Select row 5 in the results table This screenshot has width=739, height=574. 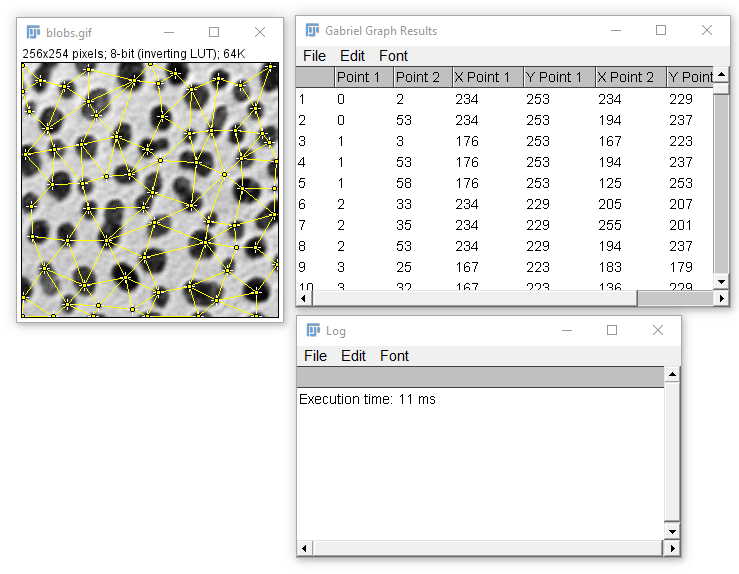click(504, 183)
